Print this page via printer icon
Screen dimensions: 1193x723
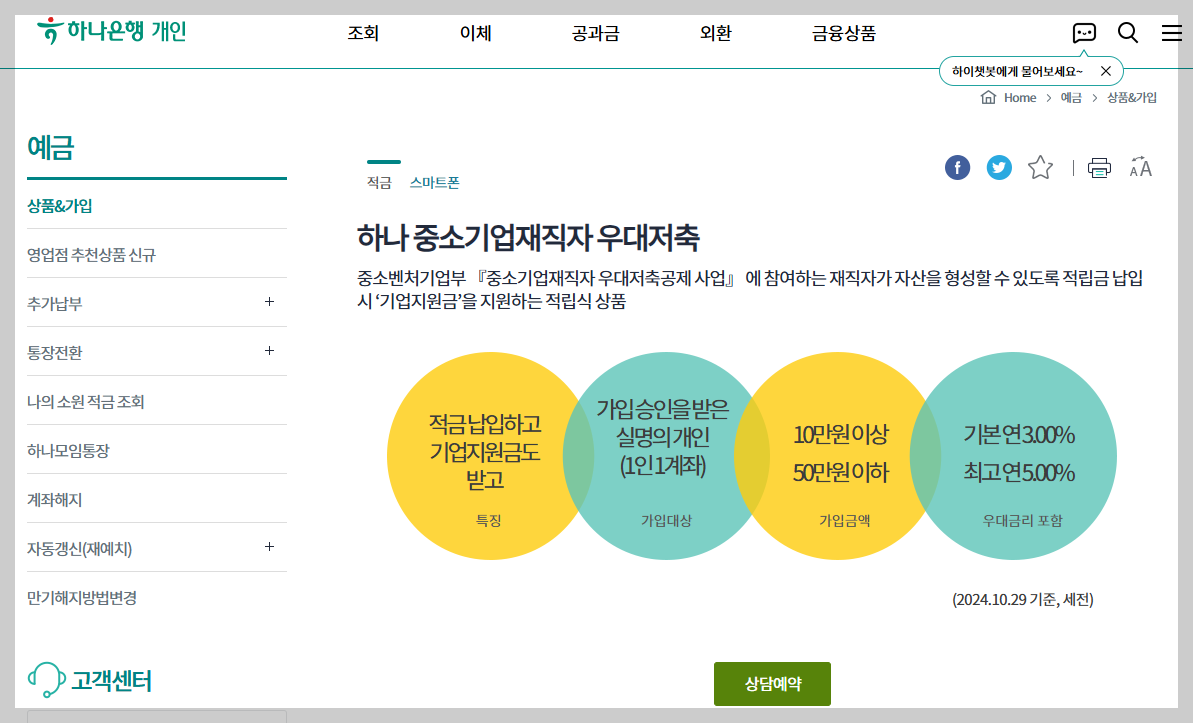tap(1099, 167)
